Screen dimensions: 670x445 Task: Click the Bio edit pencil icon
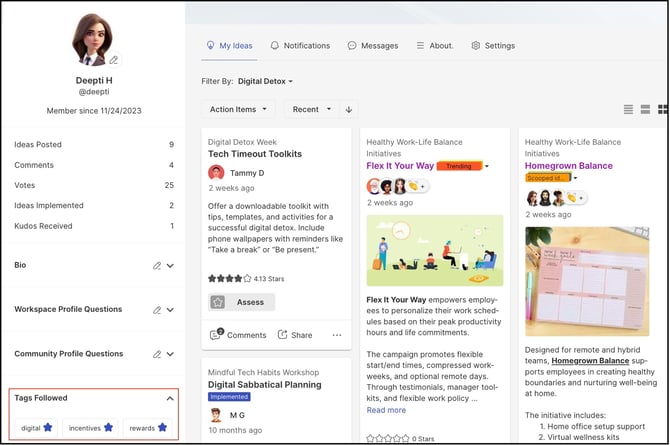(x=157, y=266)
